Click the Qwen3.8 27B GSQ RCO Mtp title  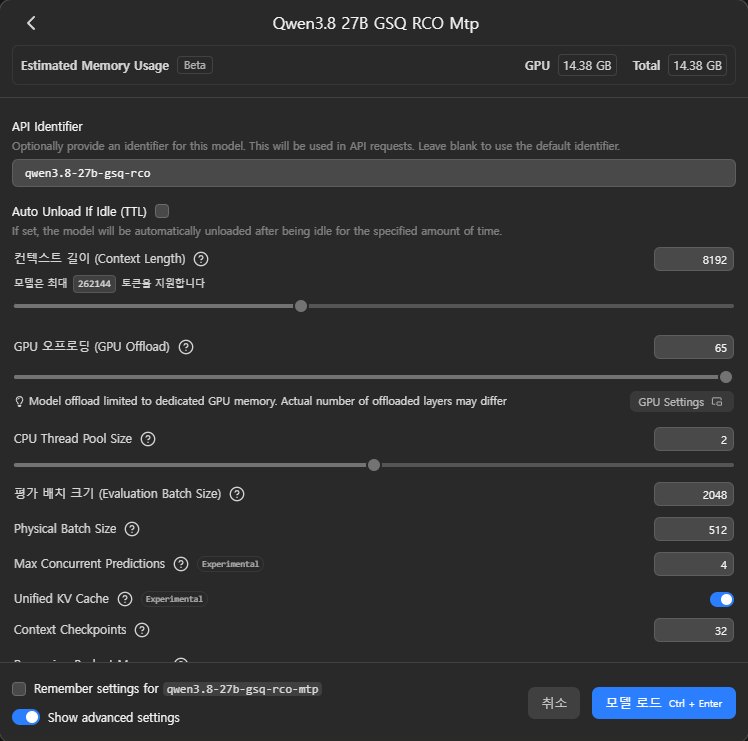375,23
